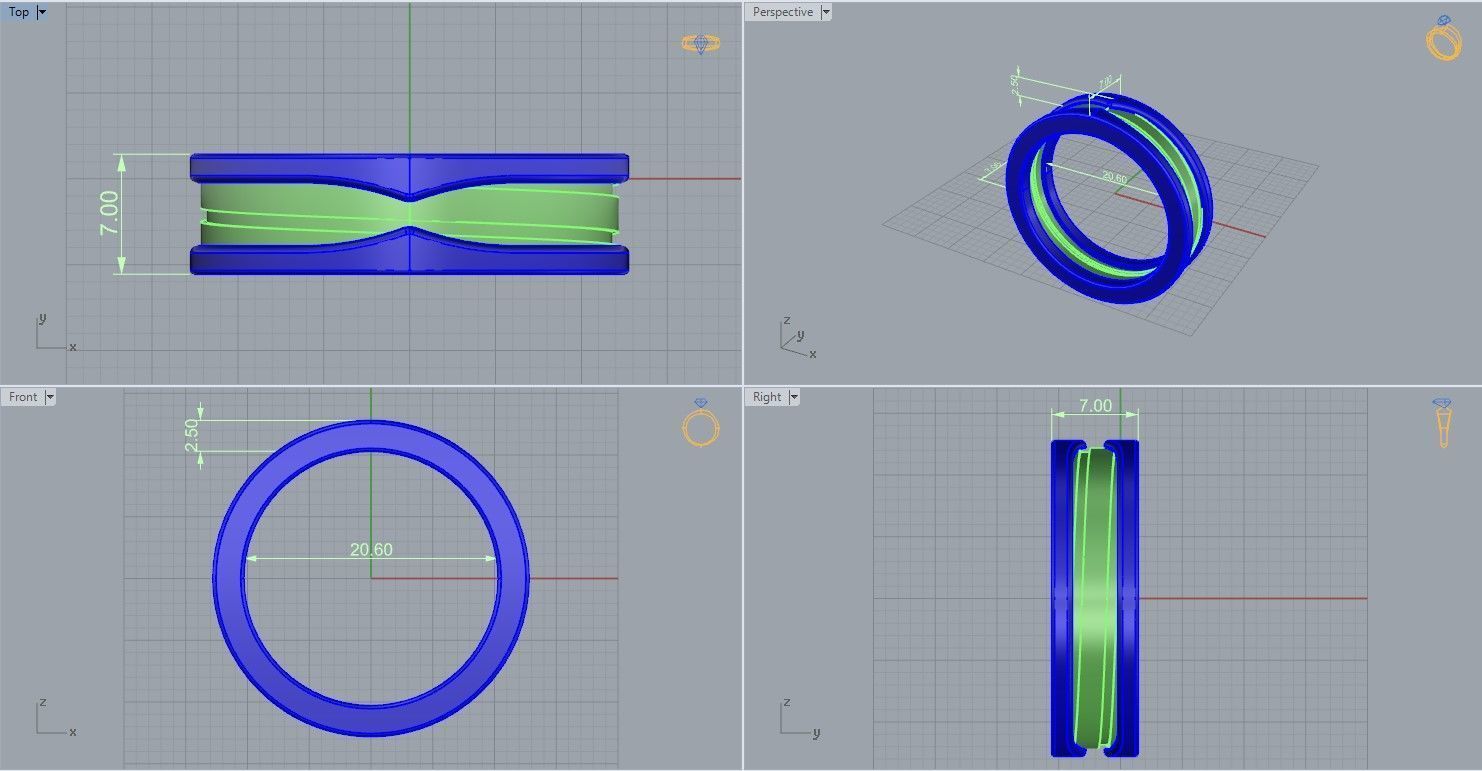Viewport: 1482px width, 771px height.
Task: Select the green band in Right viewport
Action: pos(1095,598)
